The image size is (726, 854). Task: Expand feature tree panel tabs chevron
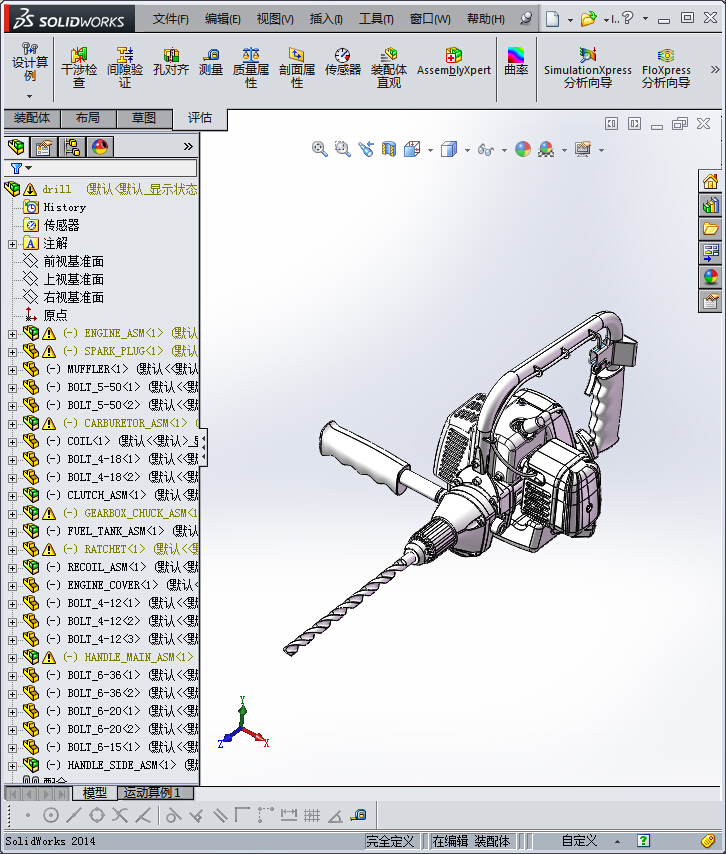coord(188,147)
